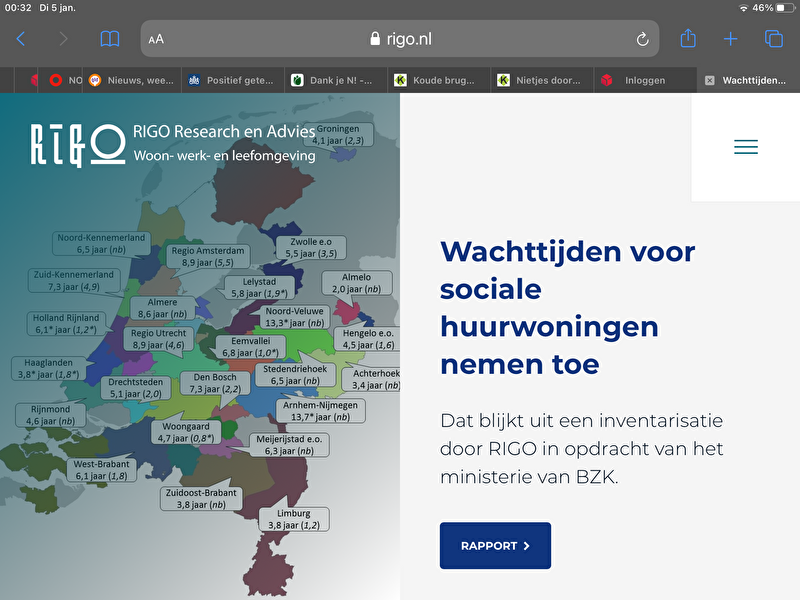Click the Holland Rijnland label
800x600 pixels.
click(66, 323)
